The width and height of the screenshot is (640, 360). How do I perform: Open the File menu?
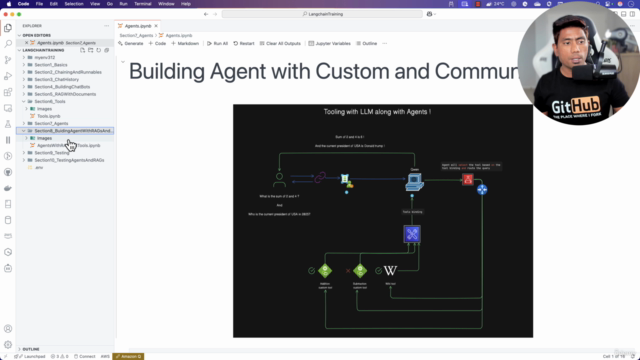coord(39,4)
